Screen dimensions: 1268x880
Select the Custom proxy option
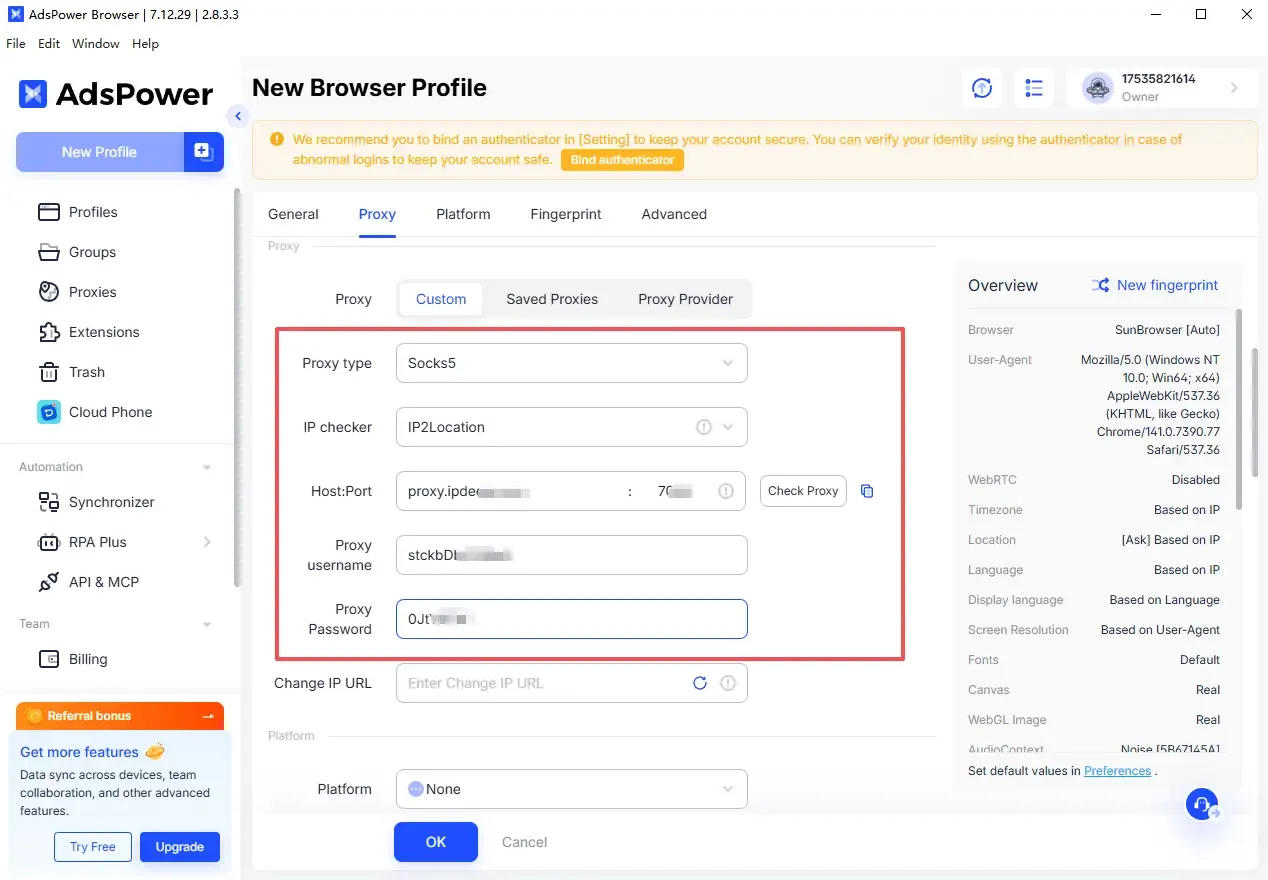[441, 299]
